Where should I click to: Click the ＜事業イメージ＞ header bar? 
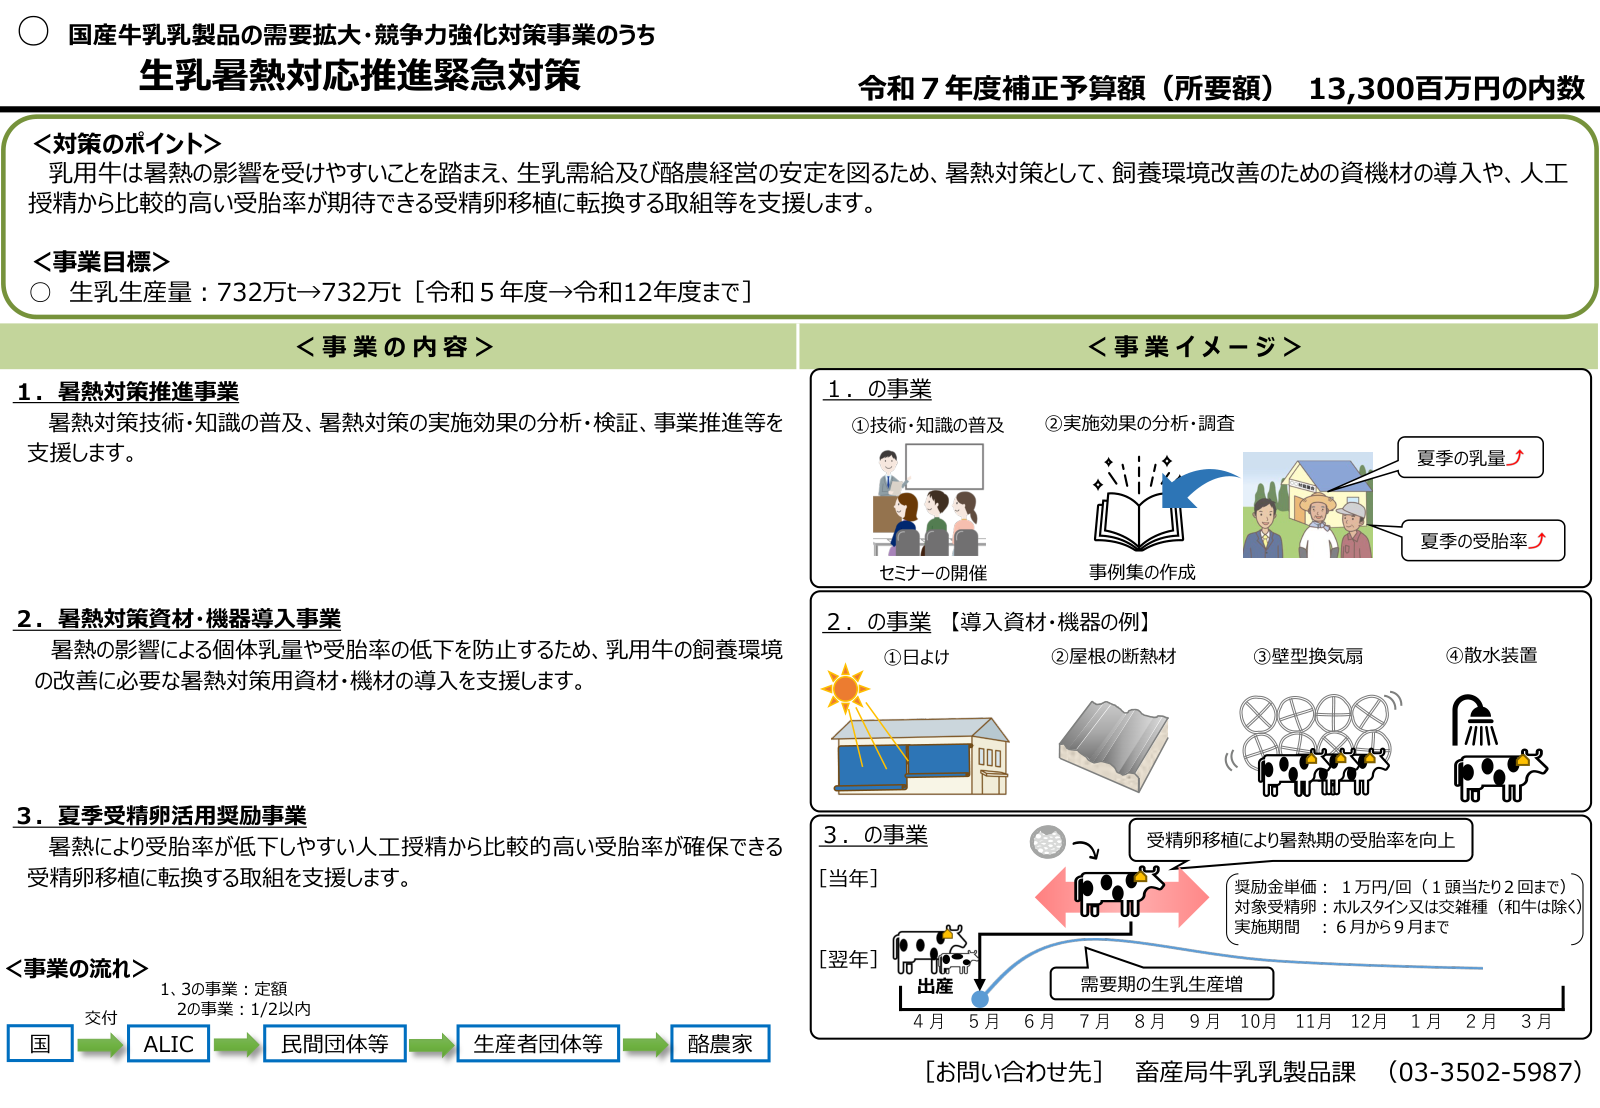click(1197, 347)
